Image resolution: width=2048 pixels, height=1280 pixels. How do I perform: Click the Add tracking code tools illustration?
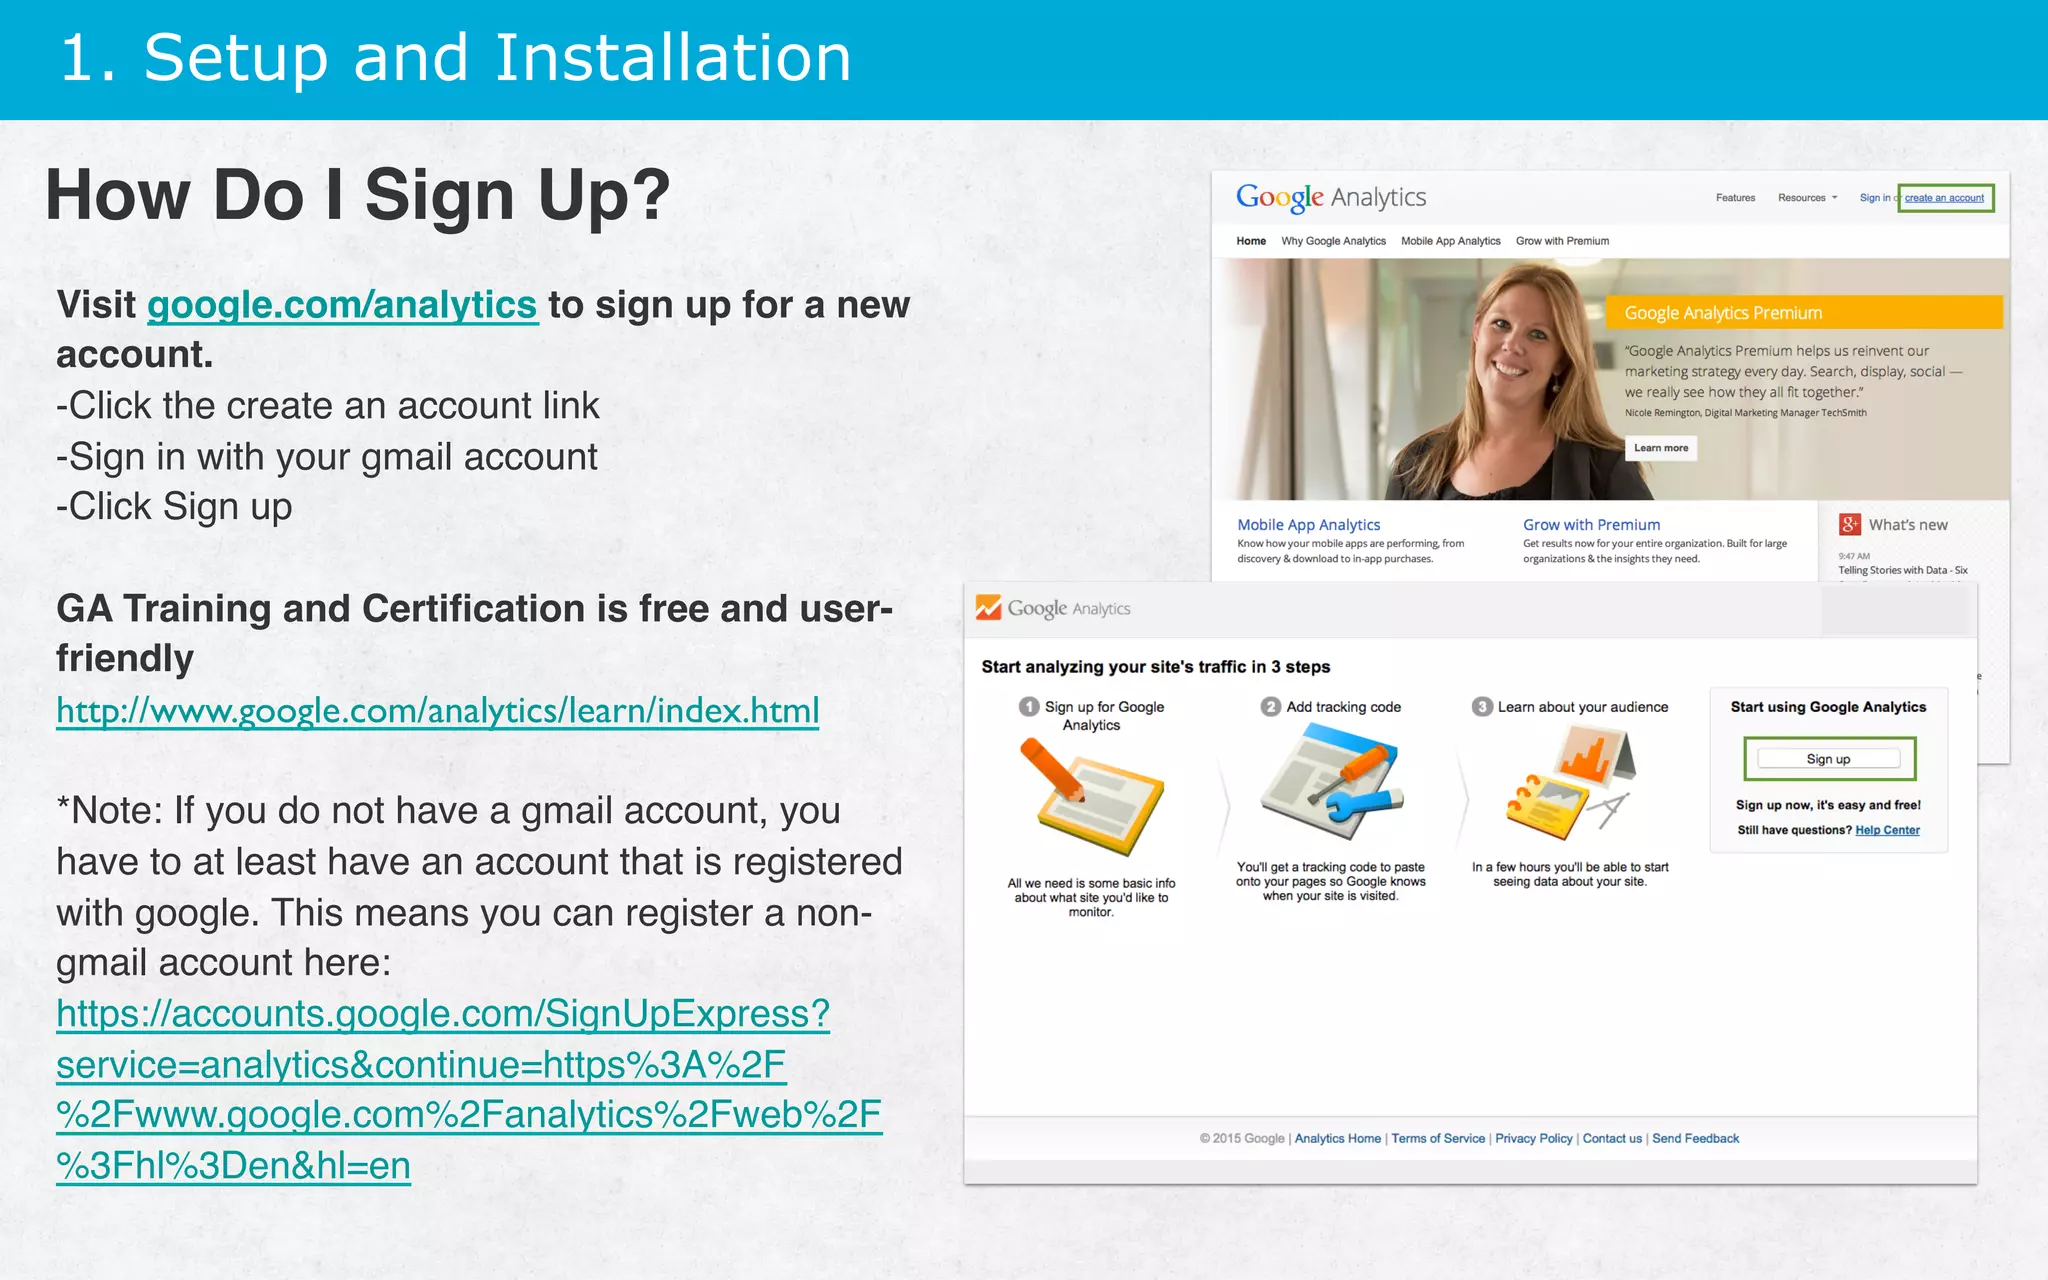tap(1330, 783)
